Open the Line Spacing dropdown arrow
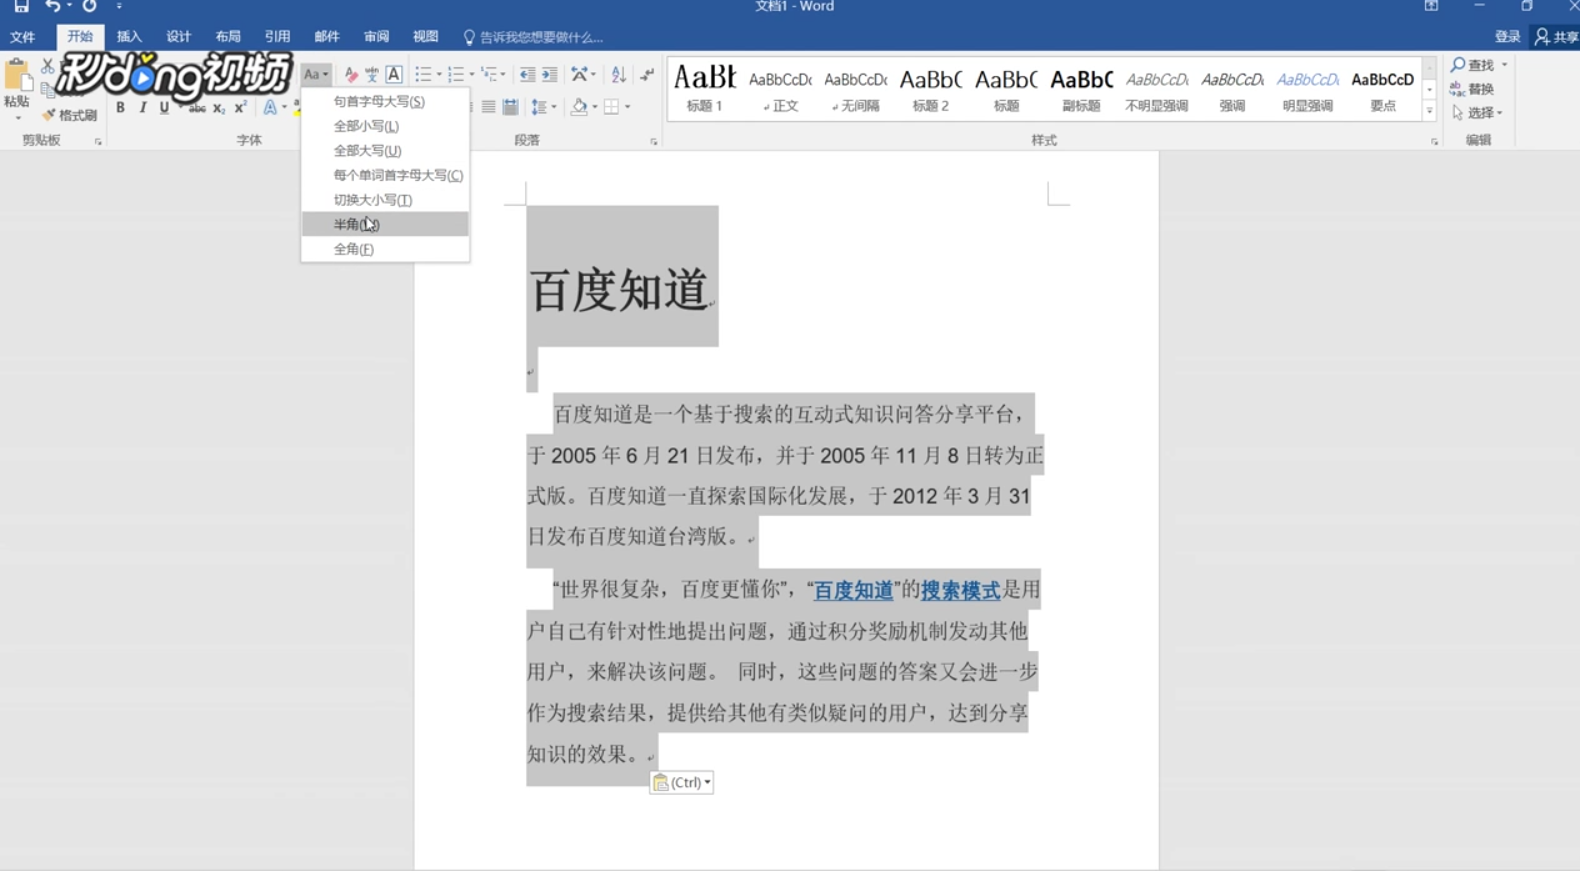Image resolution: width=1580 pixels, height=871 pixels. 554,107
